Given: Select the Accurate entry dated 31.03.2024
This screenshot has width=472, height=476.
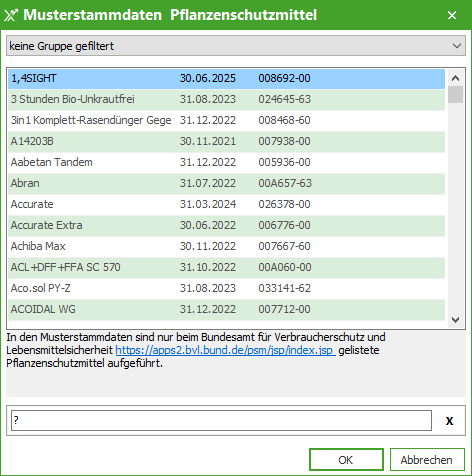Looking at the screenshot, I should click(226, 204).
